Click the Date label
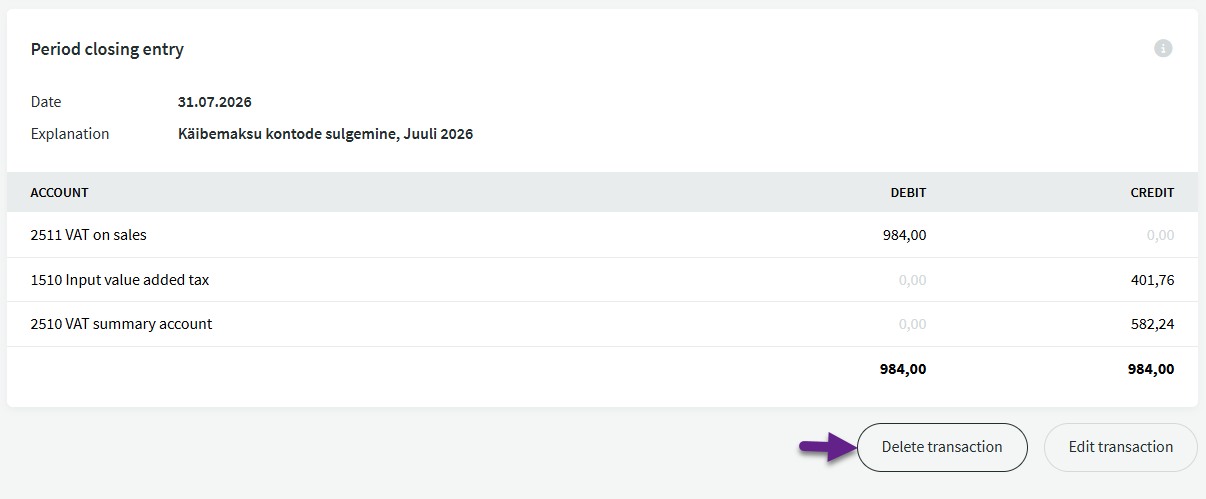 tap(46, 102)
